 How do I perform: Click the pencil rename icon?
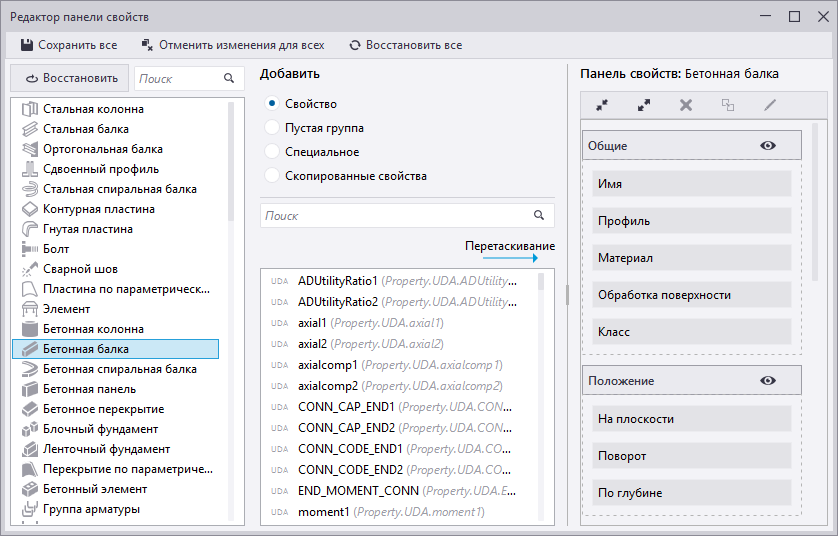tap(770, 105)
